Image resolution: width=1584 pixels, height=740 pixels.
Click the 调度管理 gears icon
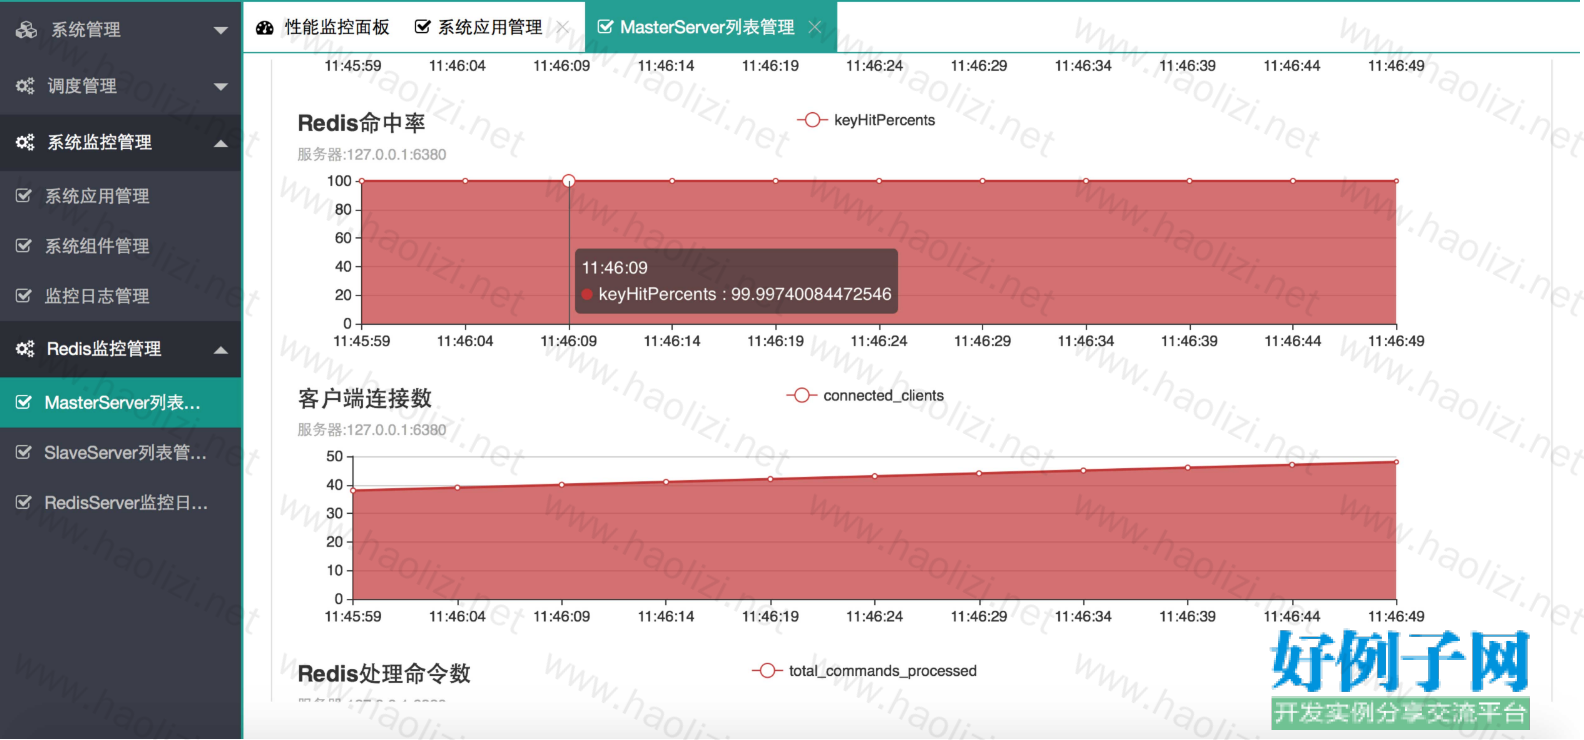(x=25, y=86)
